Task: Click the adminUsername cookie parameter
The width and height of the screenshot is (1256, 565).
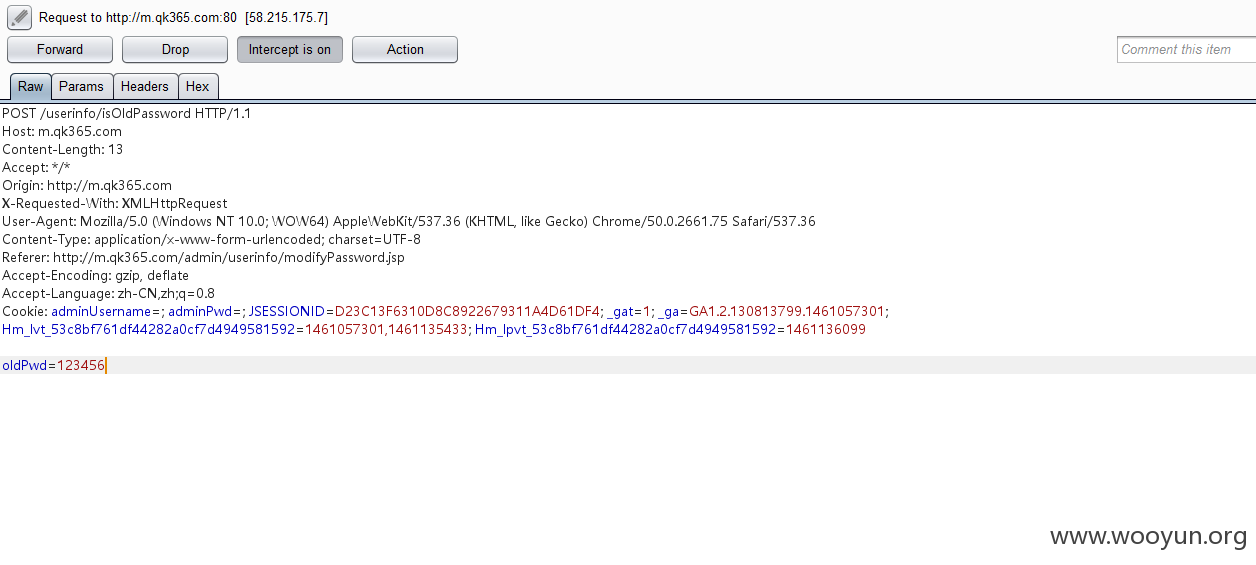Action: pos(101,311)
